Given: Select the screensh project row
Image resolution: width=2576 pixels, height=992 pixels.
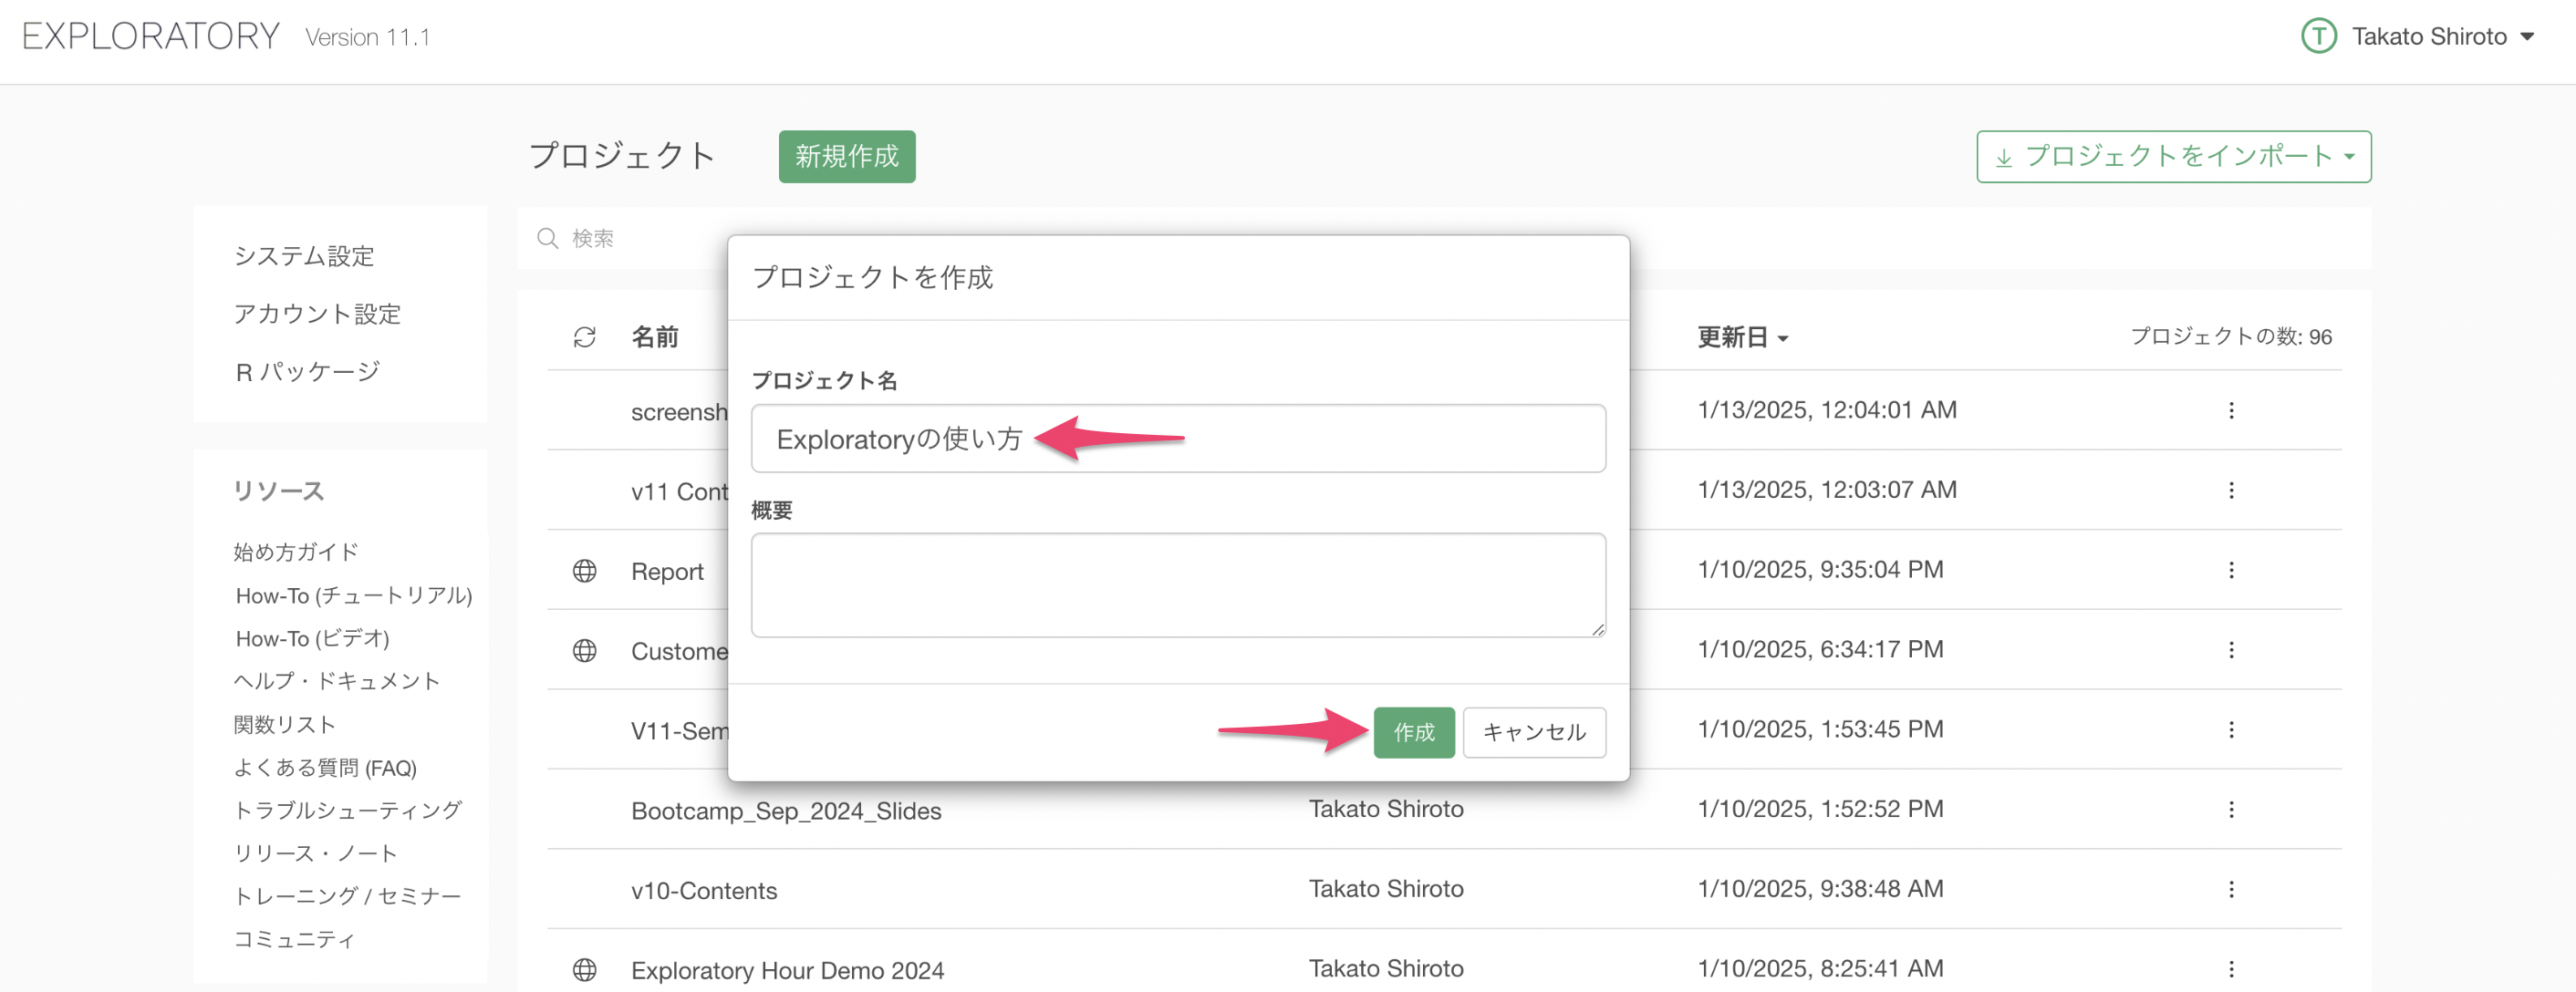Looking at the screenshot, I should (679, 411).
